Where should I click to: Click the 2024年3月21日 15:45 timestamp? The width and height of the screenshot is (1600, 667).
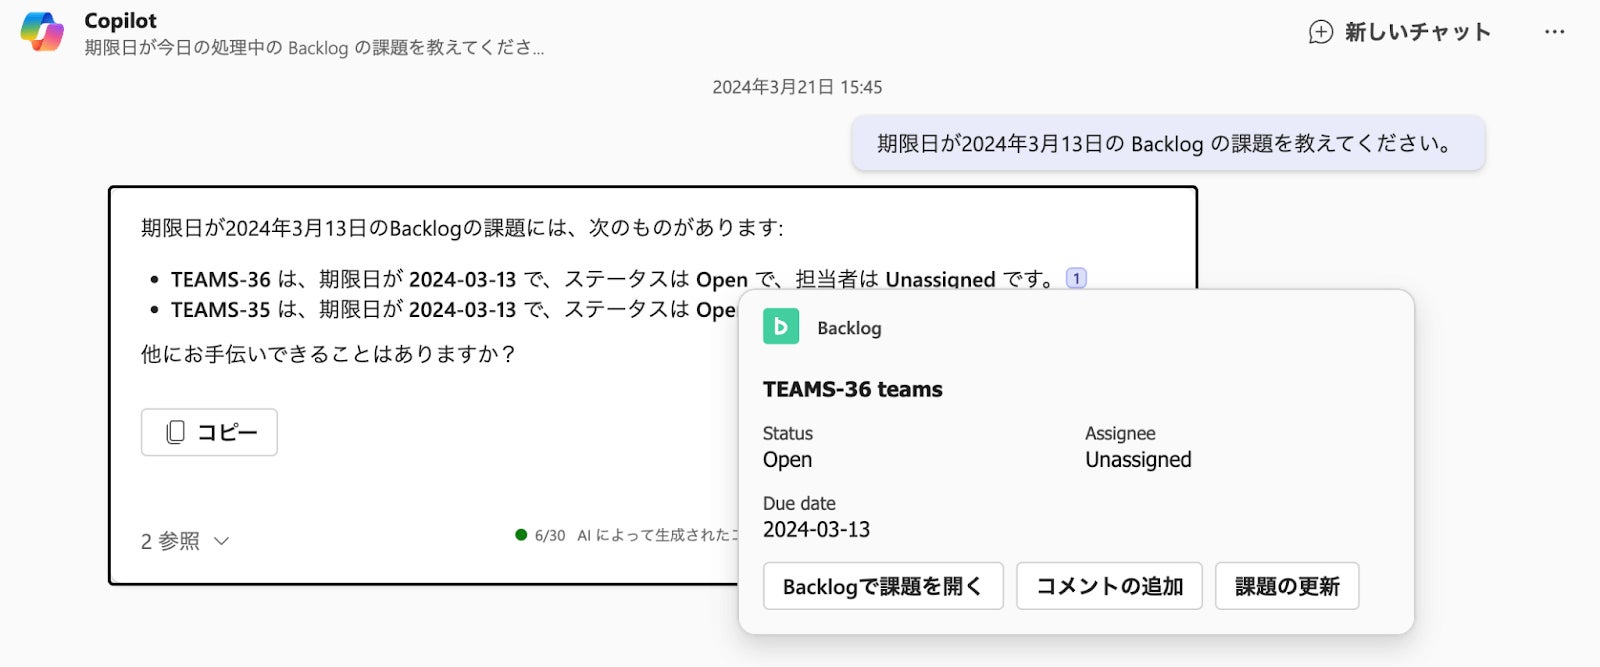(x=797, y=87)
